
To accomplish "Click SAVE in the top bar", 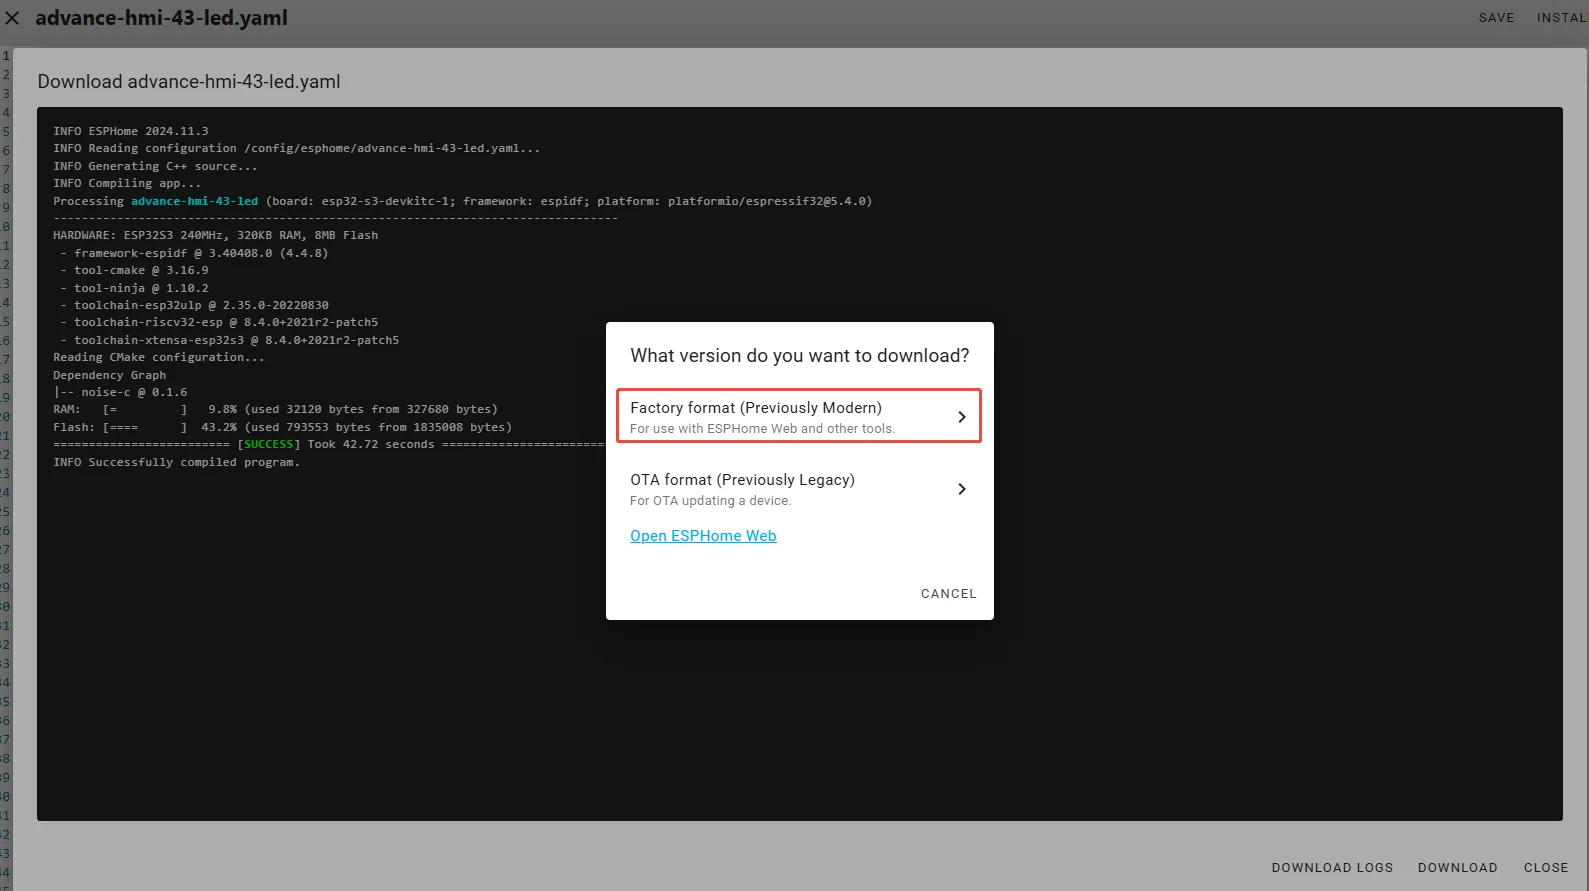I will (1496, 18).
